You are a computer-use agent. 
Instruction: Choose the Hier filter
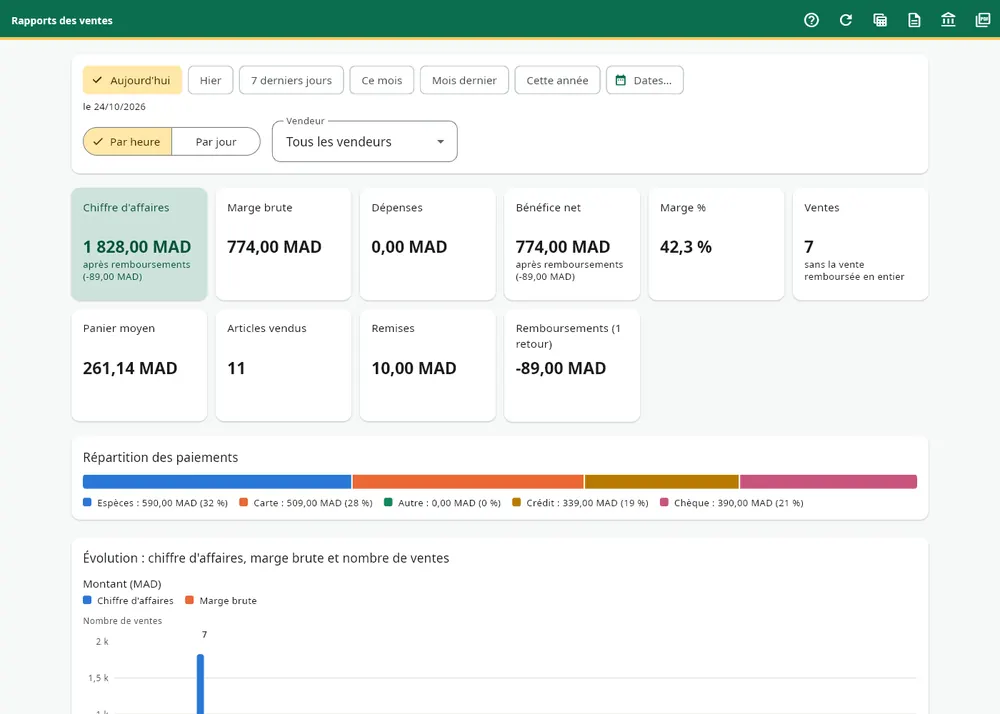(210, 80)
